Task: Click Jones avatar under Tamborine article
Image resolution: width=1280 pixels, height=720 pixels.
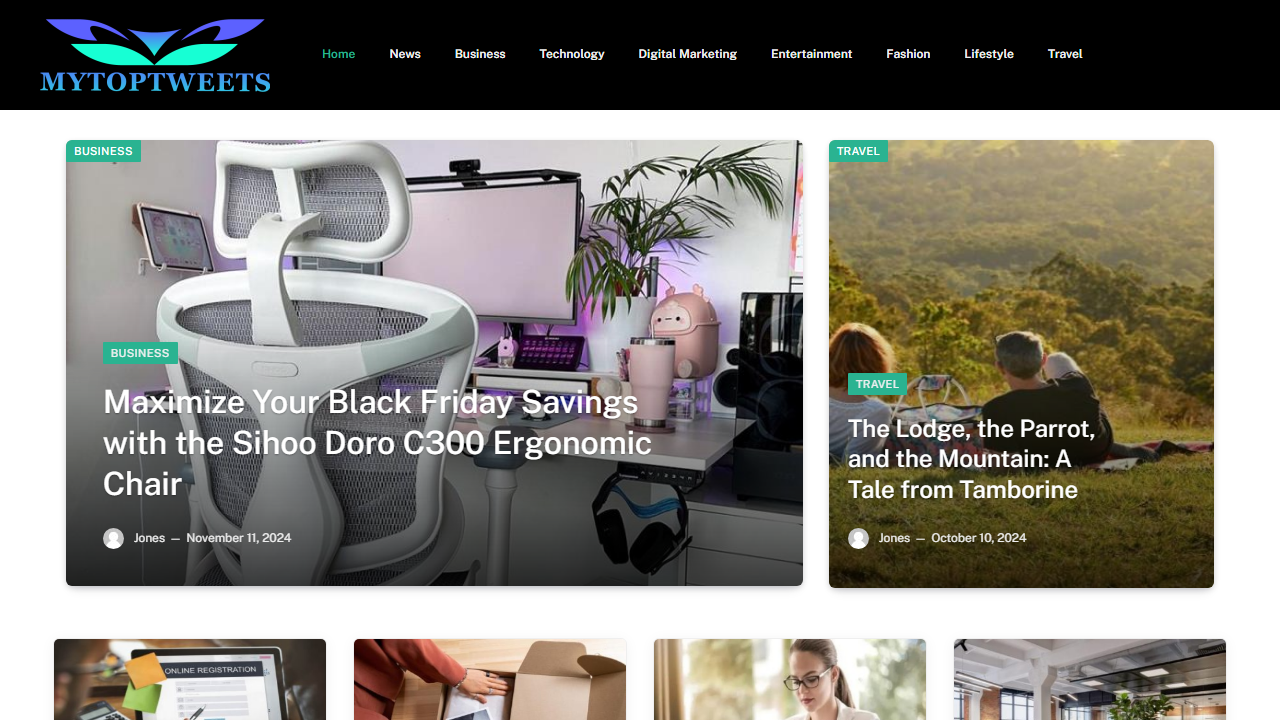Action: coord(859,538)
